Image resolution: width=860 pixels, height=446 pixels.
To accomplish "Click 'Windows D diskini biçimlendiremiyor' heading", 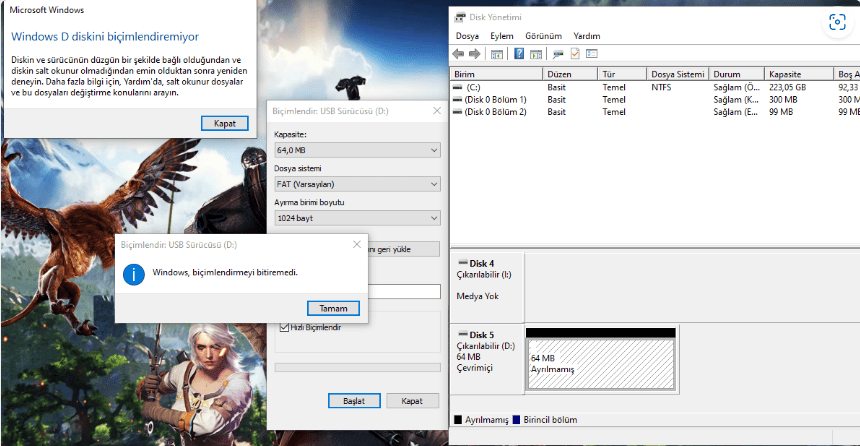I will click(x=105, y=37).
